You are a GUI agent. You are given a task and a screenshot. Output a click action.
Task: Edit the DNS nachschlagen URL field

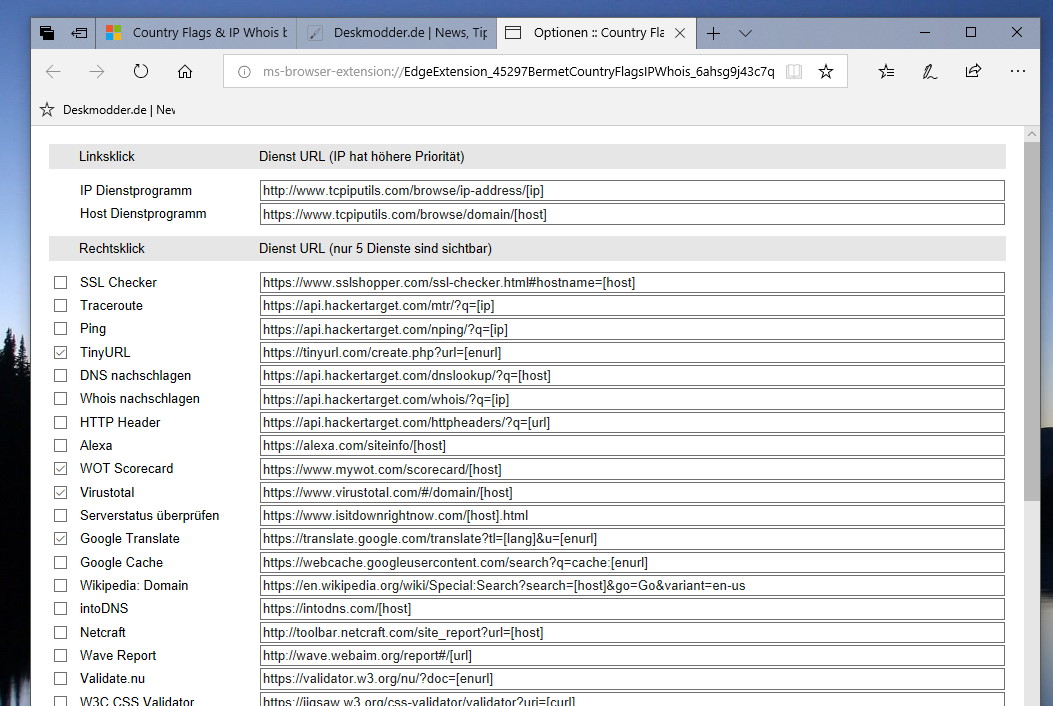(632, 376)
